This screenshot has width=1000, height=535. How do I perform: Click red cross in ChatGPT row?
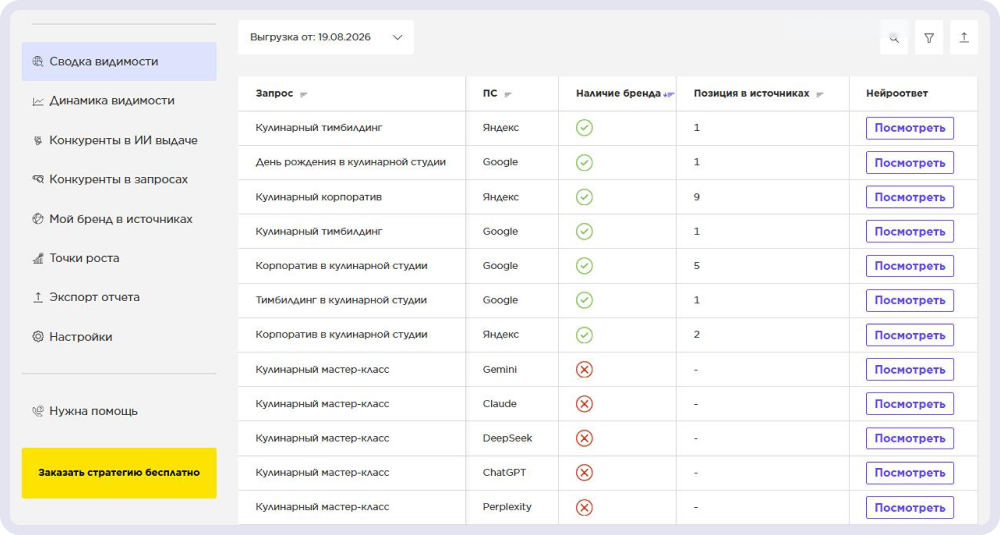tap(584, 473)
